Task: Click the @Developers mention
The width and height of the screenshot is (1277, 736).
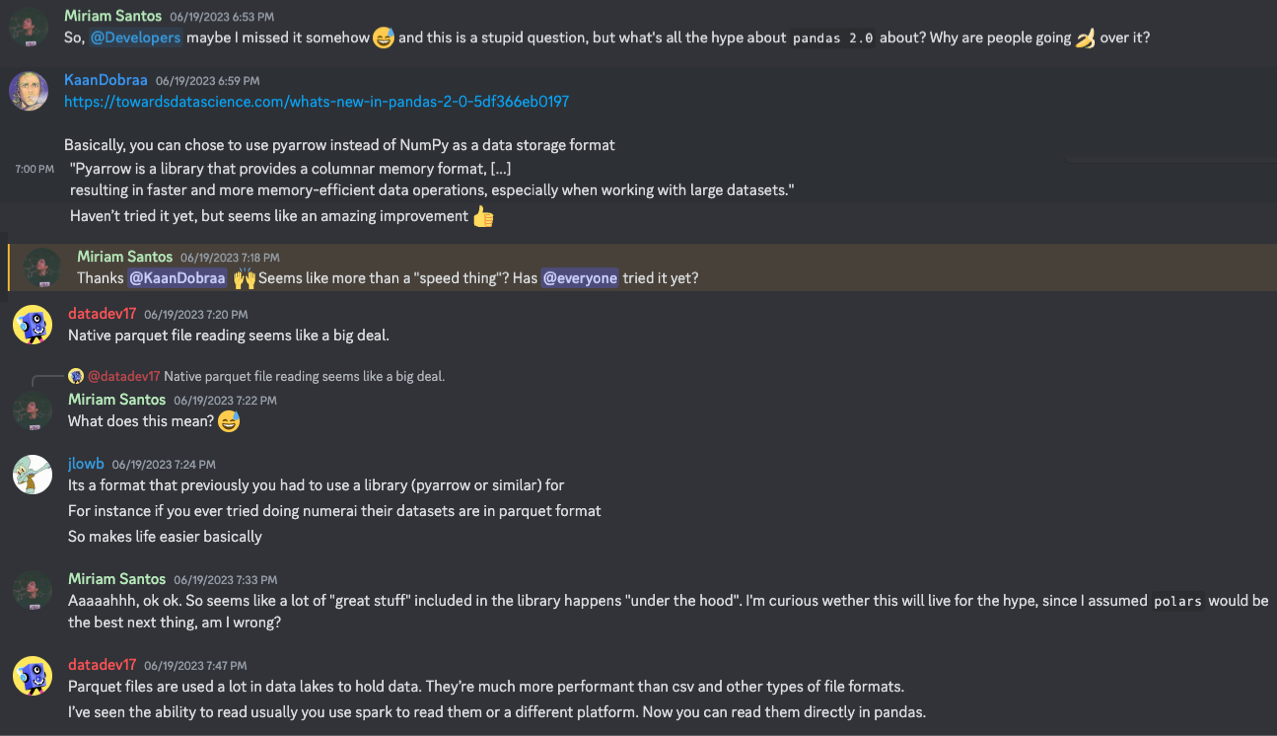Action: [136, 38]
